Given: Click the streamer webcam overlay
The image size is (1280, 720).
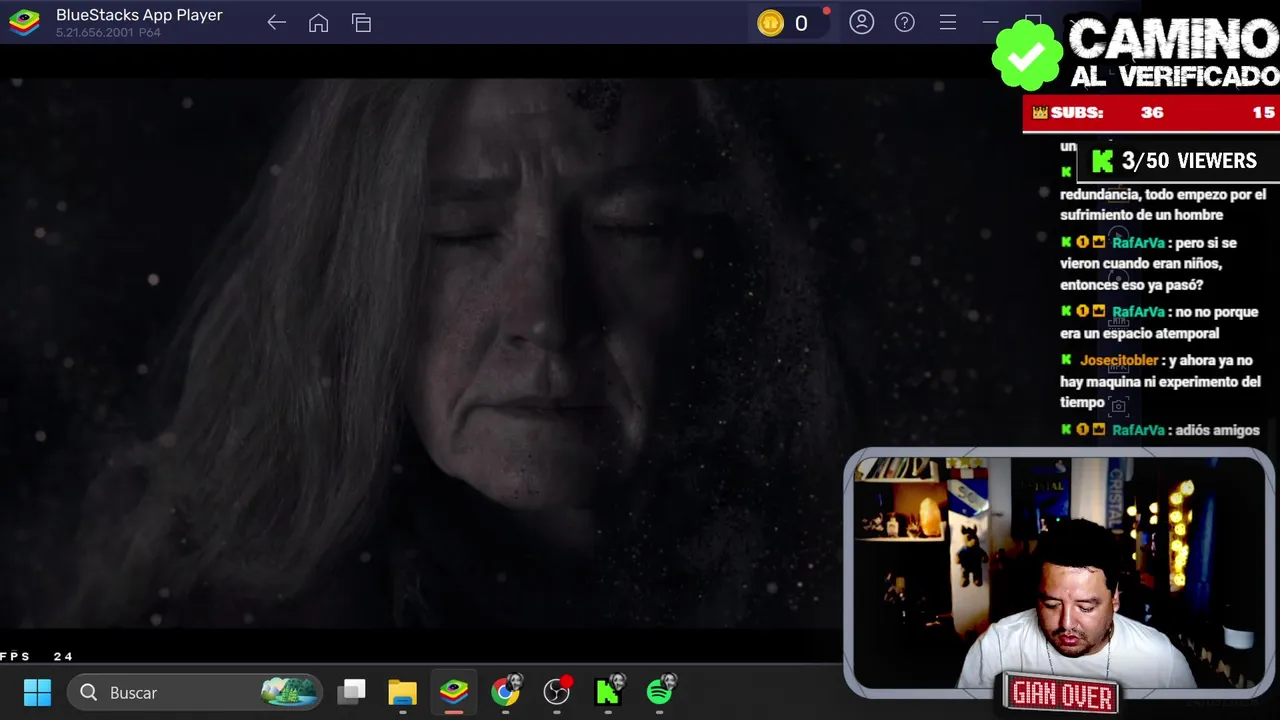Looking at the screenshot, I should point(1059,572).
